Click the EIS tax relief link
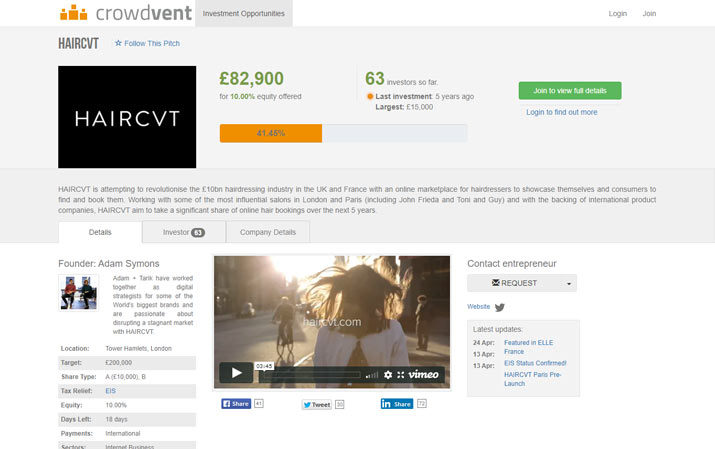 click(110, 391)
